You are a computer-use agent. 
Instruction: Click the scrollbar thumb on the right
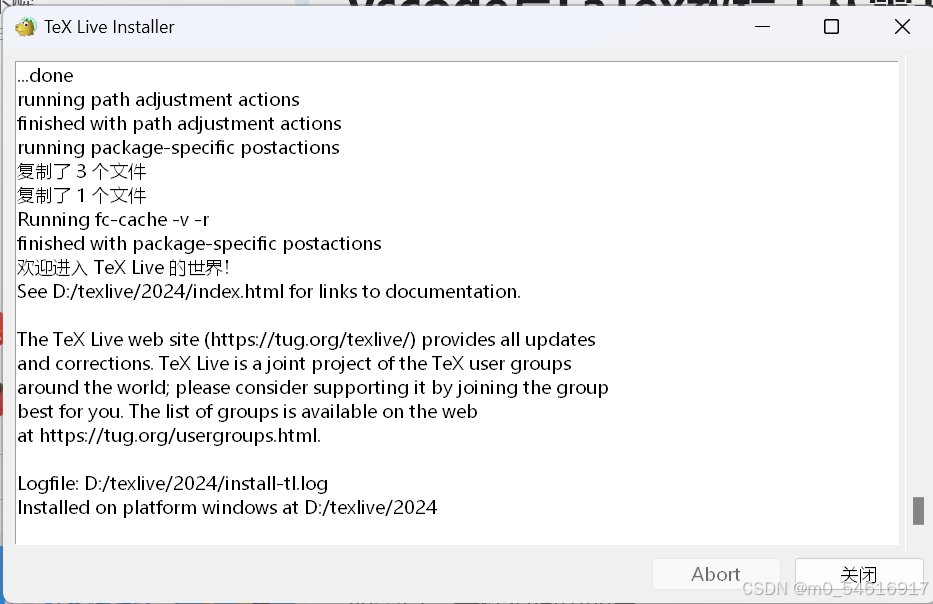(x=918, y=511)
